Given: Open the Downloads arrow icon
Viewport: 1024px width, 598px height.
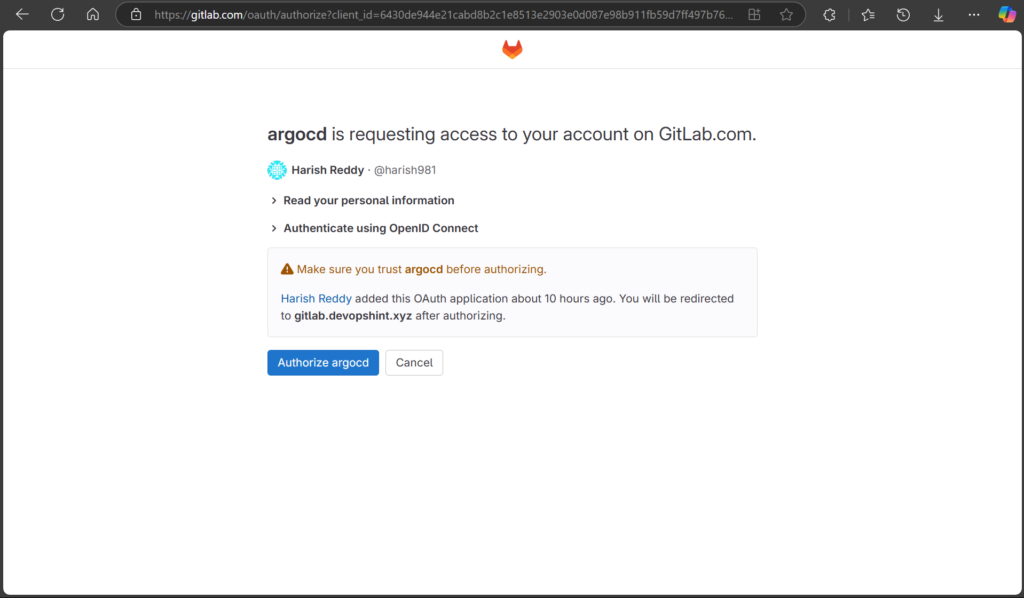Looking at the screenshot, I should click(x=938, y=14).
